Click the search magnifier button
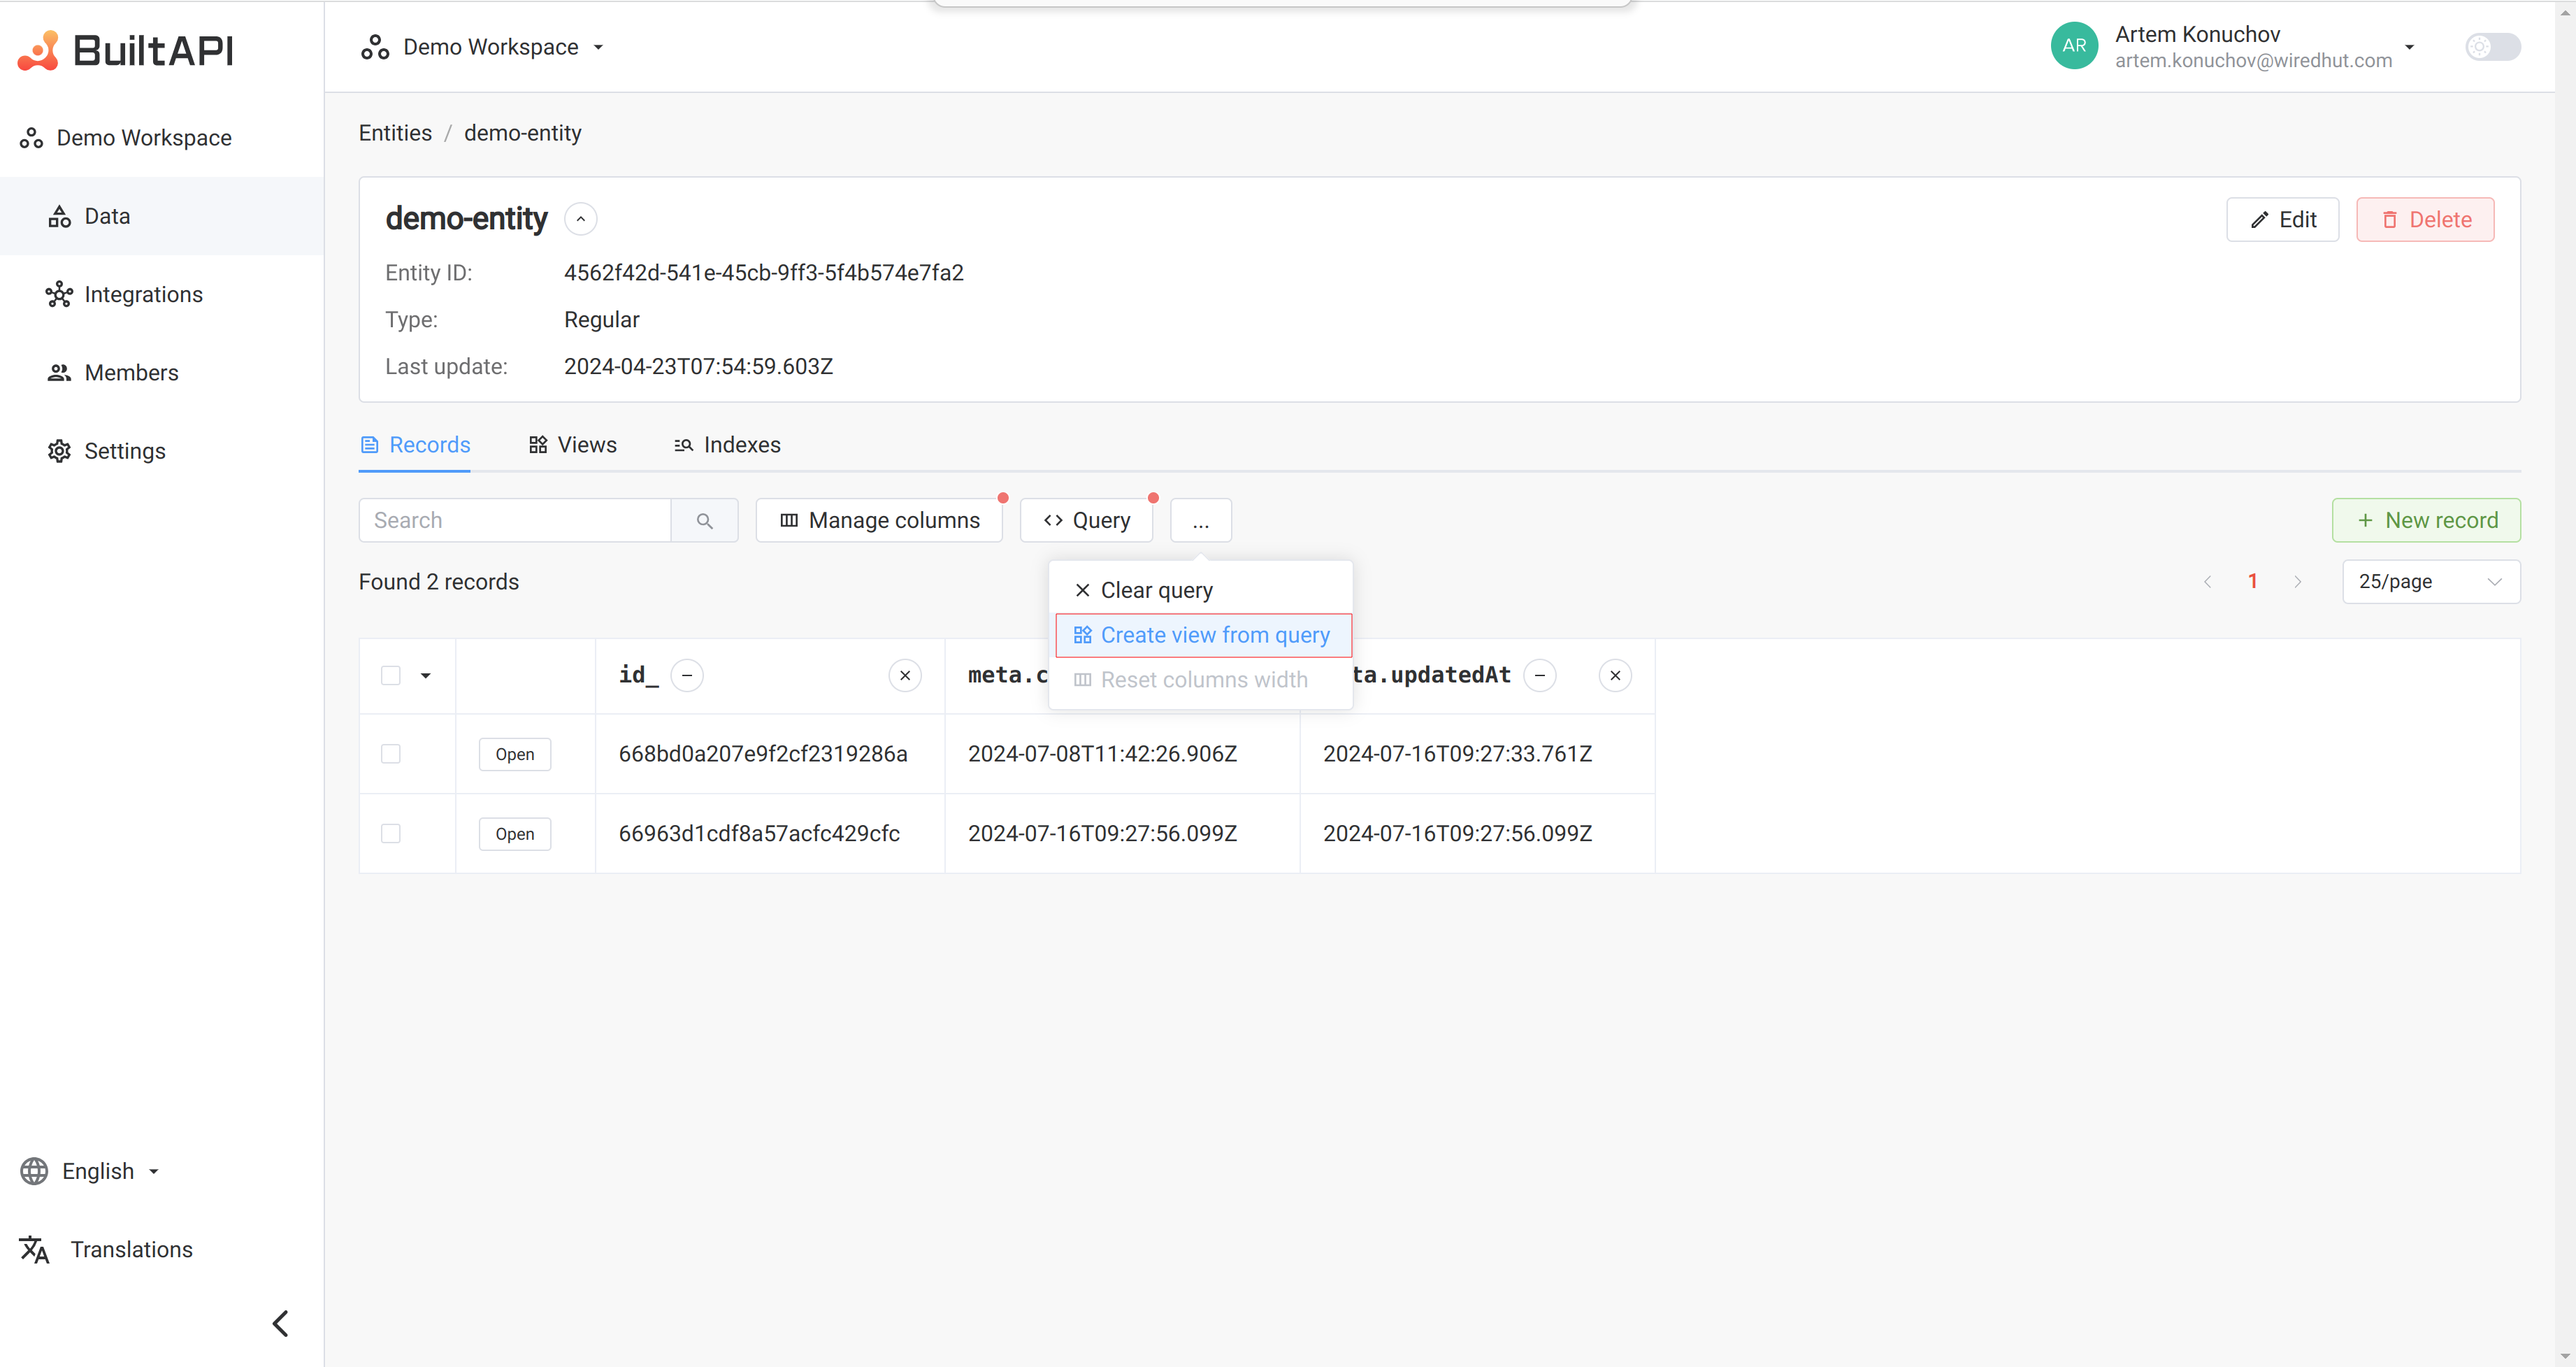 pos(705,520)
